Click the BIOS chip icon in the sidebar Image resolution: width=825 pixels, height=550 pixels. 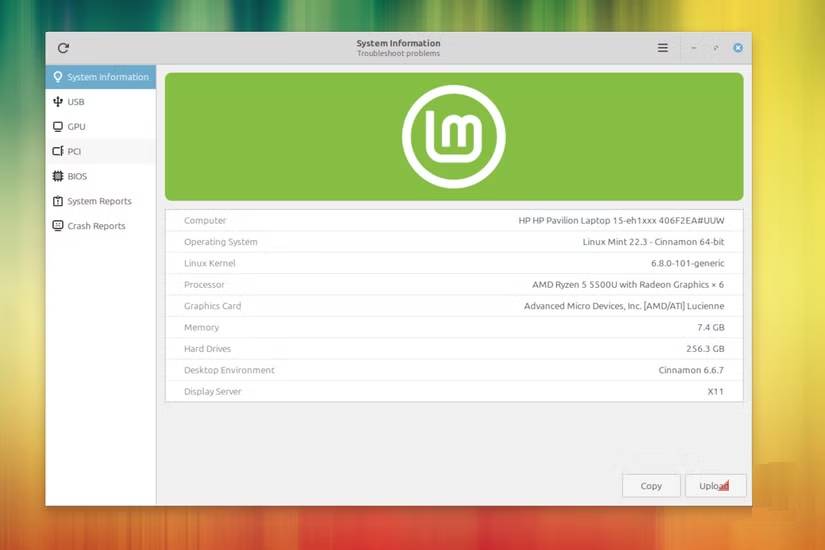(x=57, y=176)
